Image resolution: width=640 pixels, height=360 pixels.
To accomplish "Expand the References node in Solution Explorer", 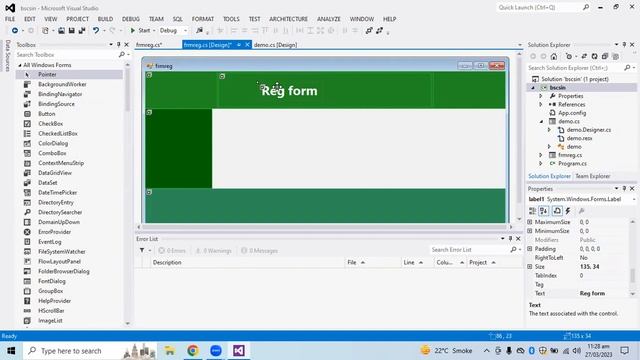I will [541, 104].
